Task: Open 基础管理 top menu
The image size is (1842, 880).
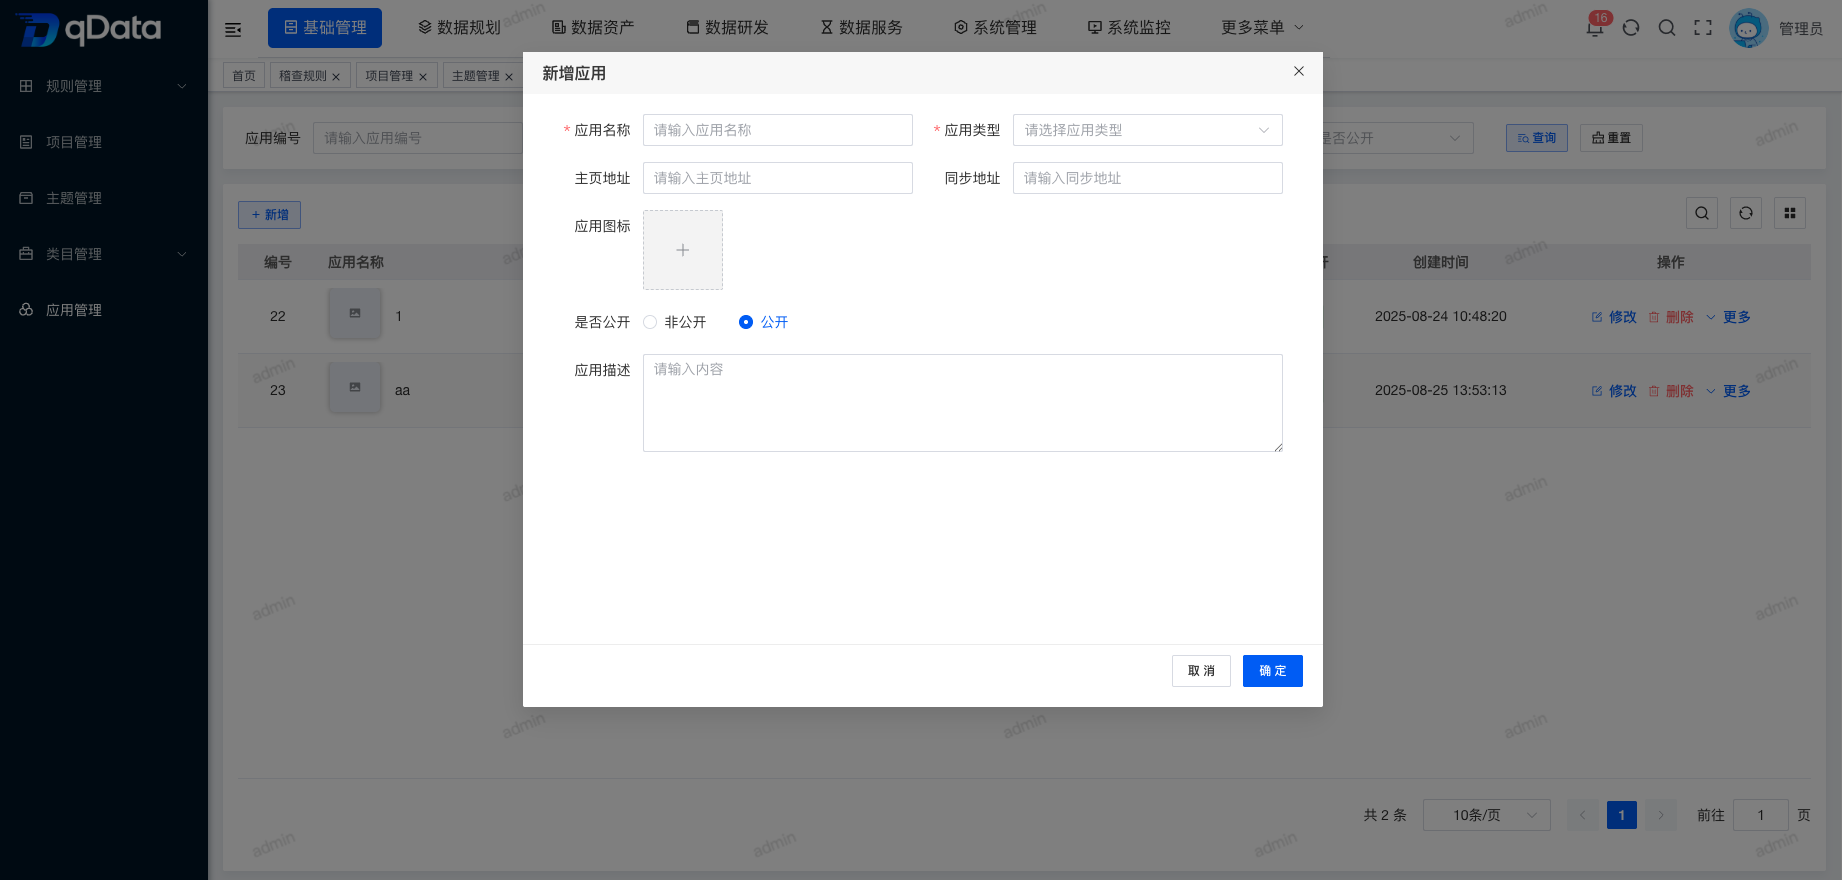Action: [x=325, y=28]
